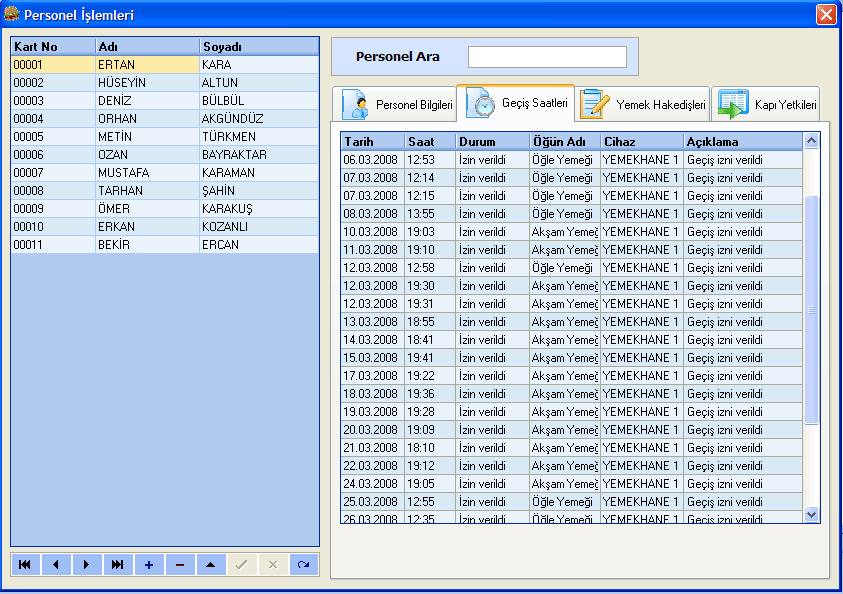This screenshot has width=843, height=594.
Task: Select personnel row BEKİR ERCAN
Action: coord(164,245)
